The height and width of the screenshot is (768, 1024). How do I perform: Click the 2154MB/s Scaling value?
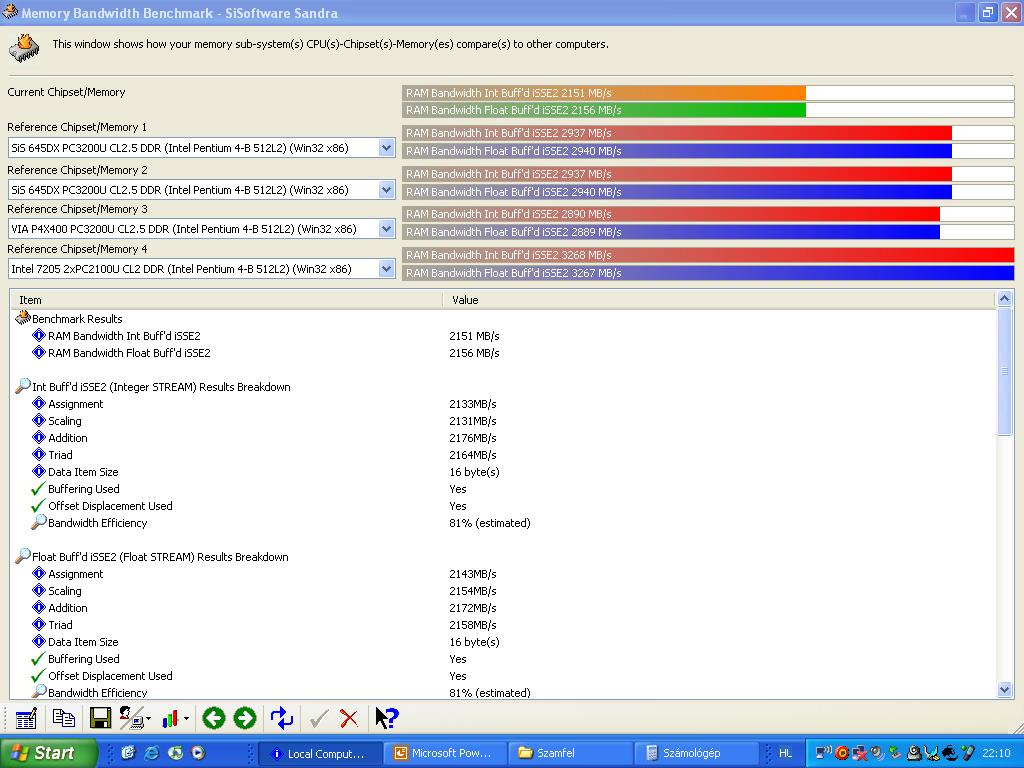tap(473, 590)
